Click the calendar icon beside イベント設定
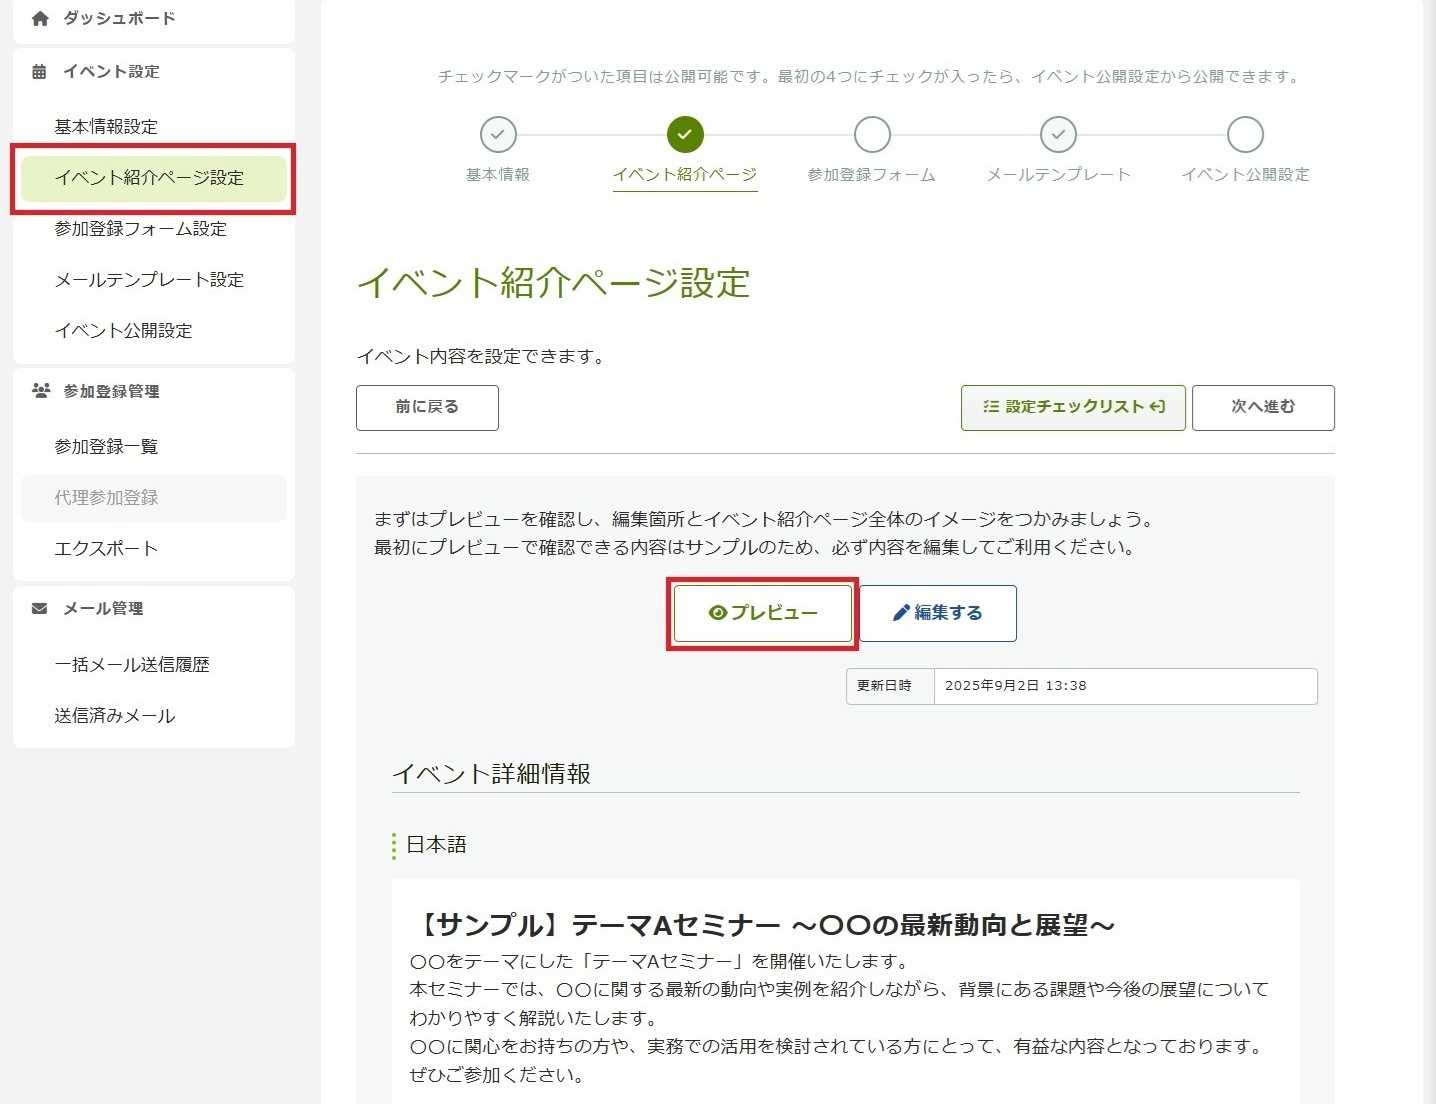The height and width of the screenshot is (1104, 1436). point(39,71)
